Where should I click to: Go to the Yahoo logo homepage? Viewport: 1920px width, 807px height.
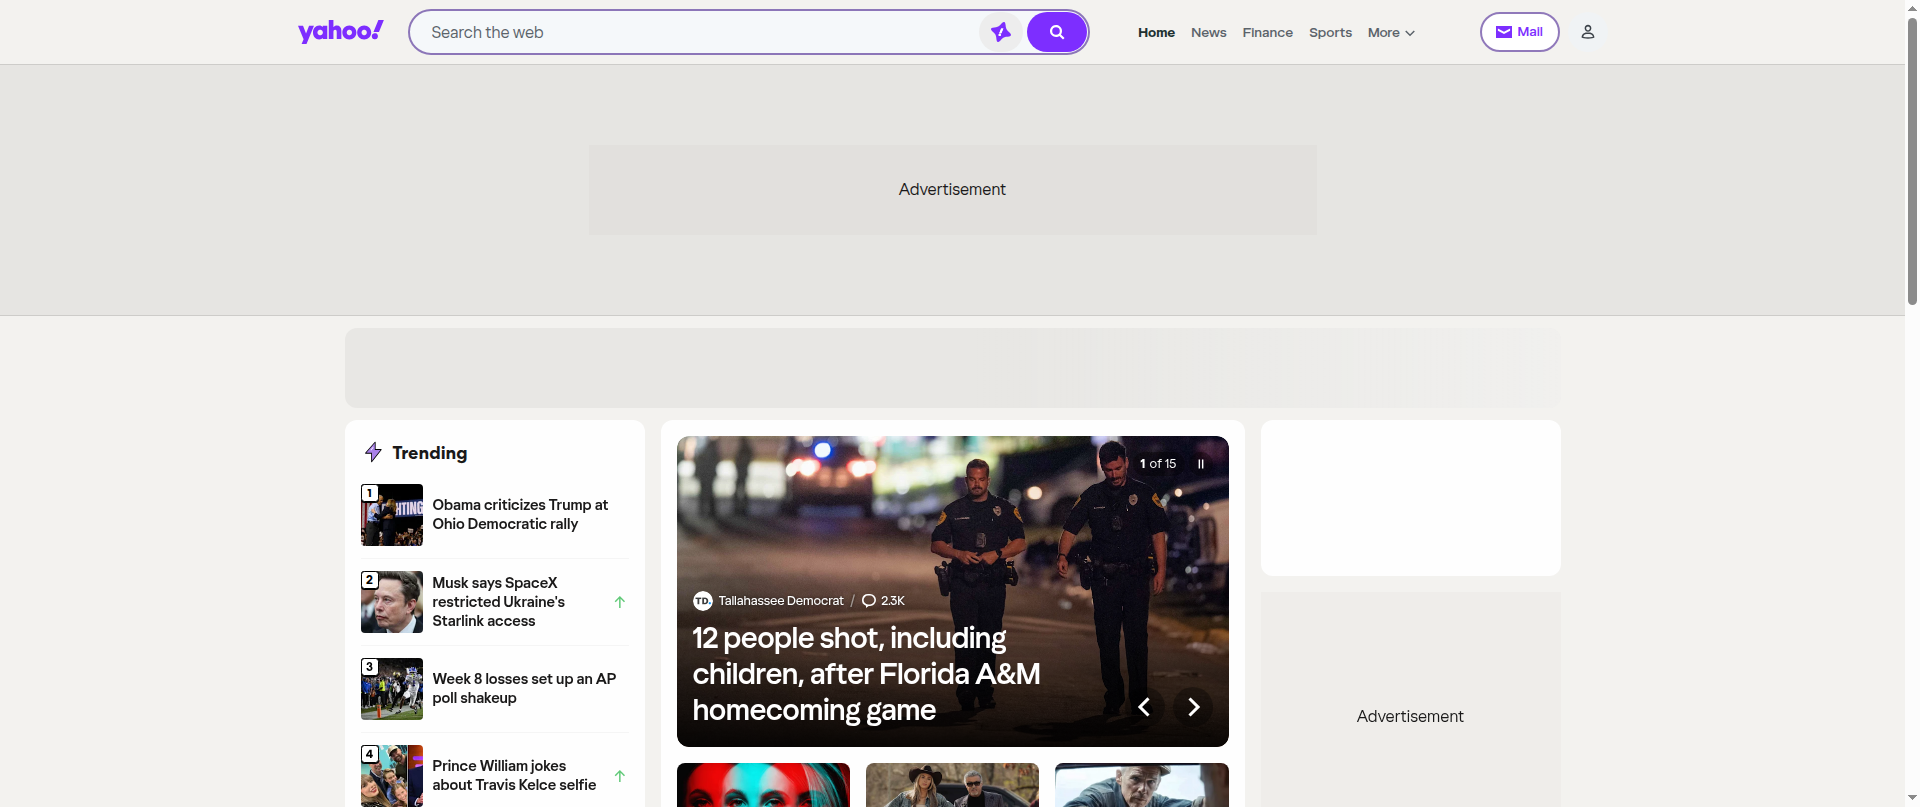[x=340, y=32]
